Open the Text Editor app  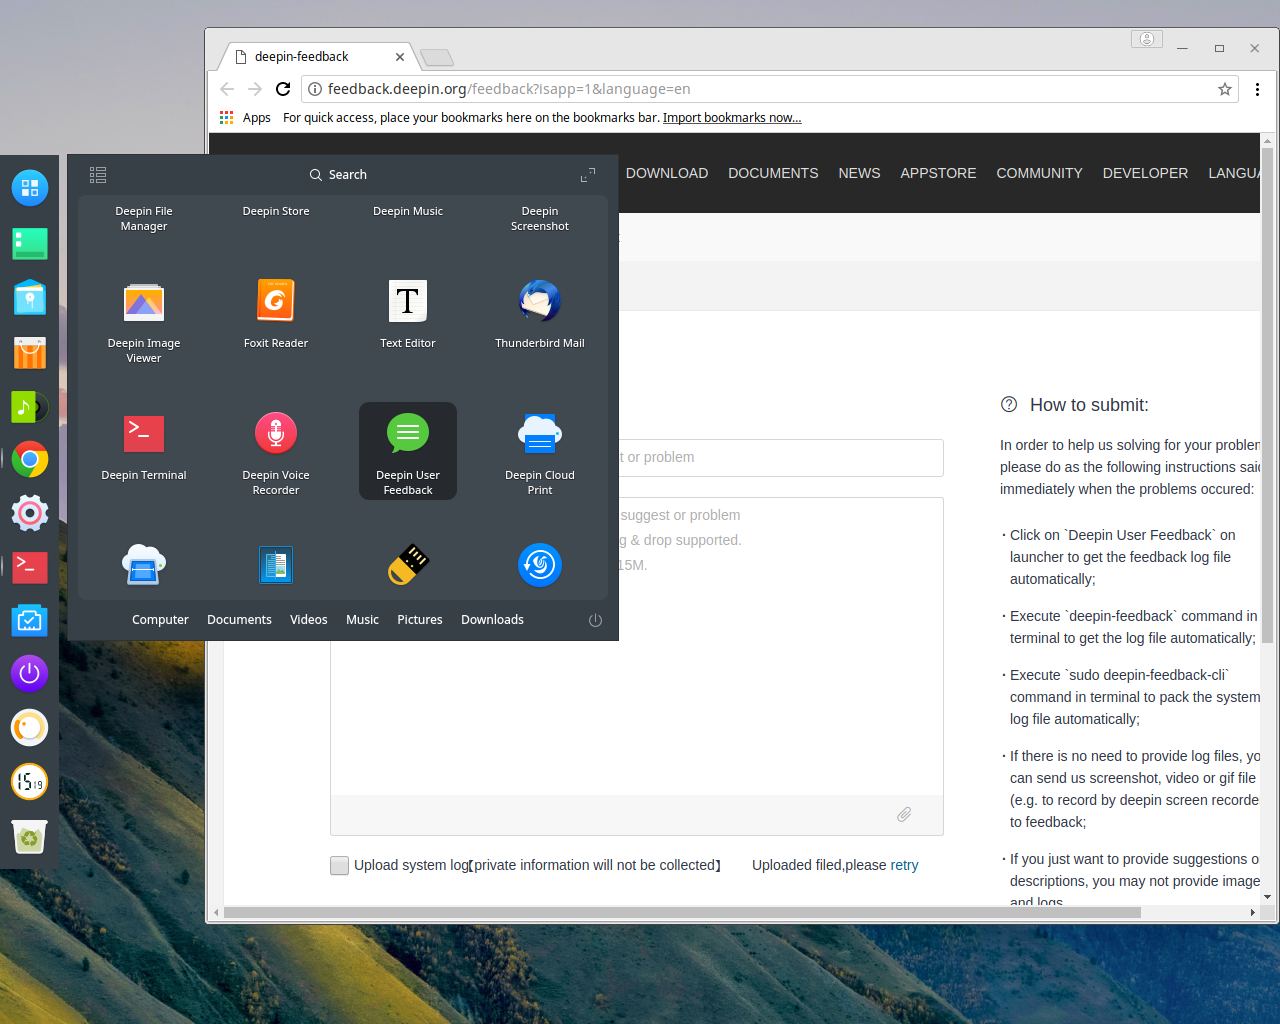click(408, 315)
